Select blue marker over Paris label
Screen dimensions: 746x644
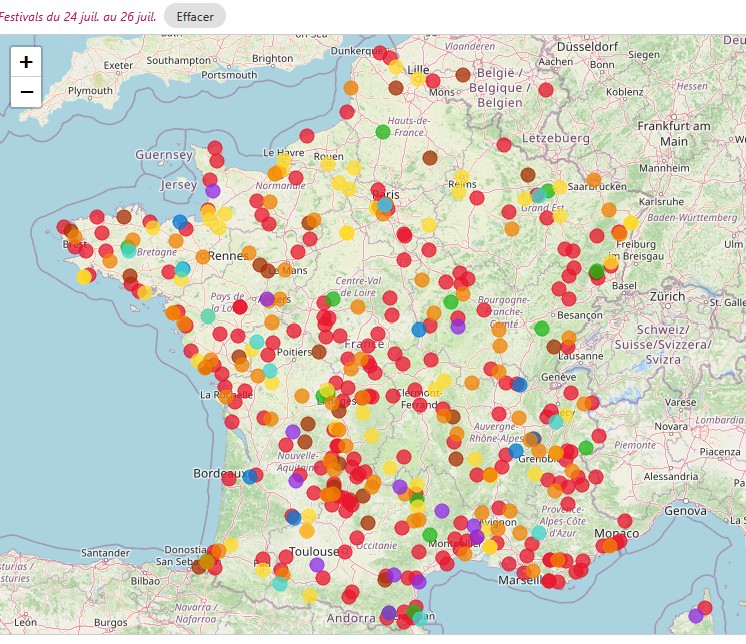[385, 205]
